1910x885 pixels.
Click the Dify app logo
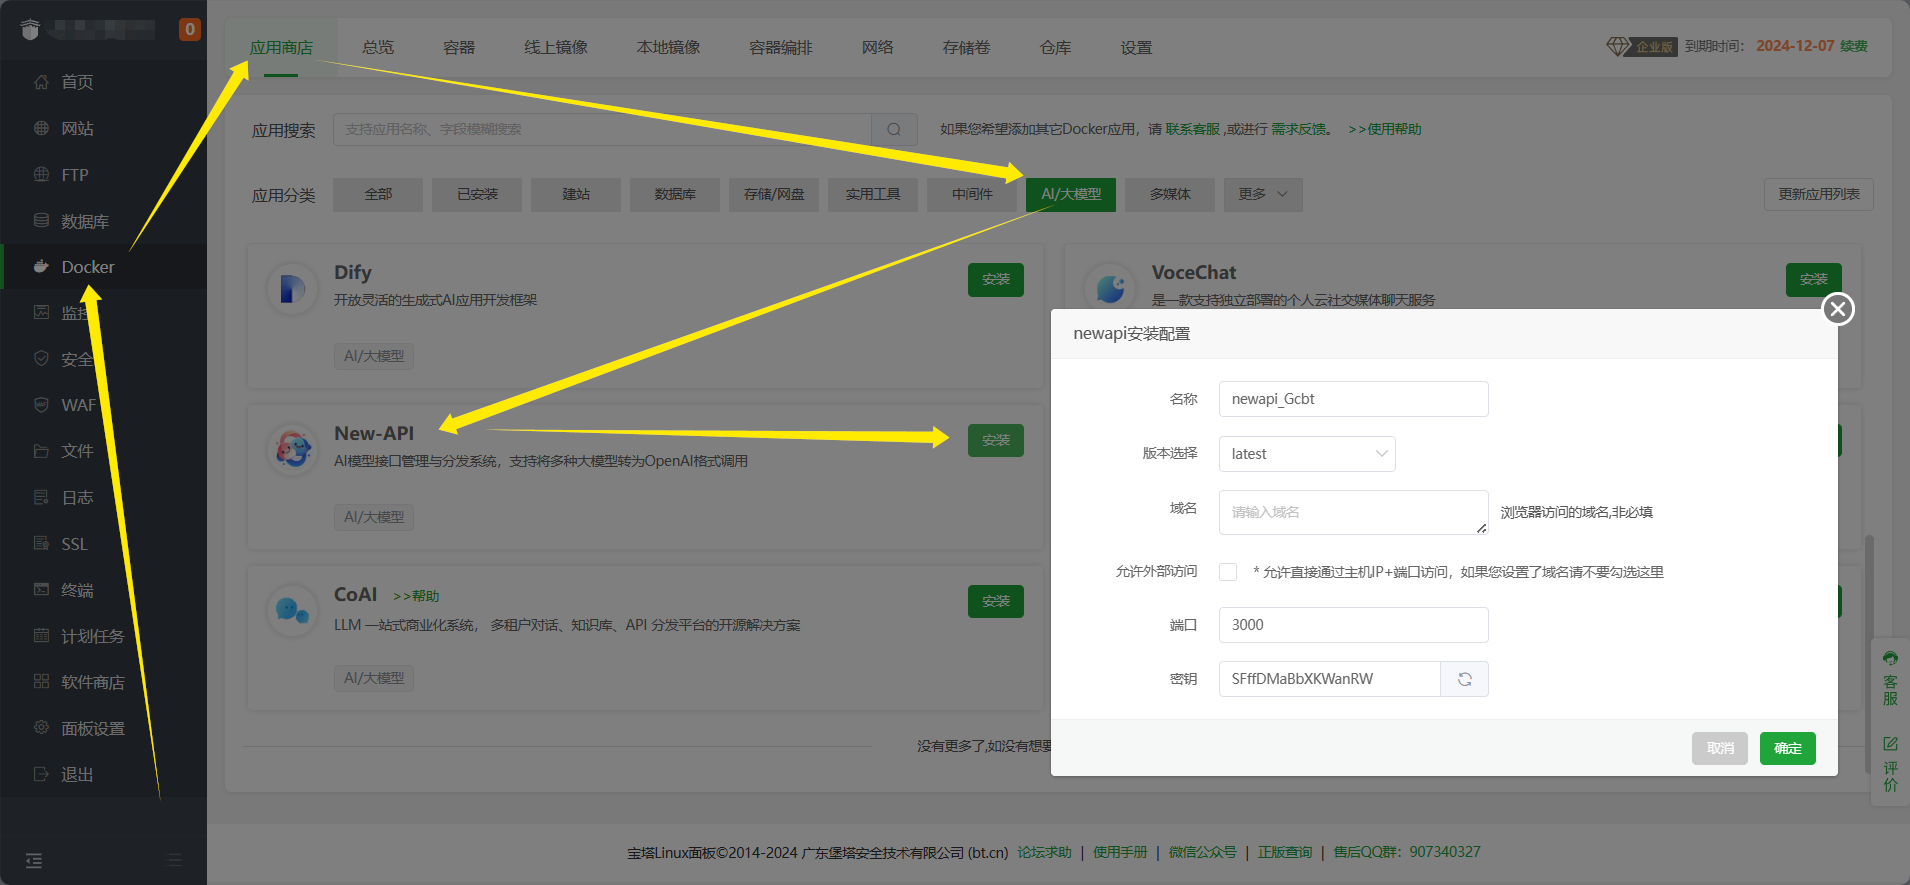coord(292,289)
